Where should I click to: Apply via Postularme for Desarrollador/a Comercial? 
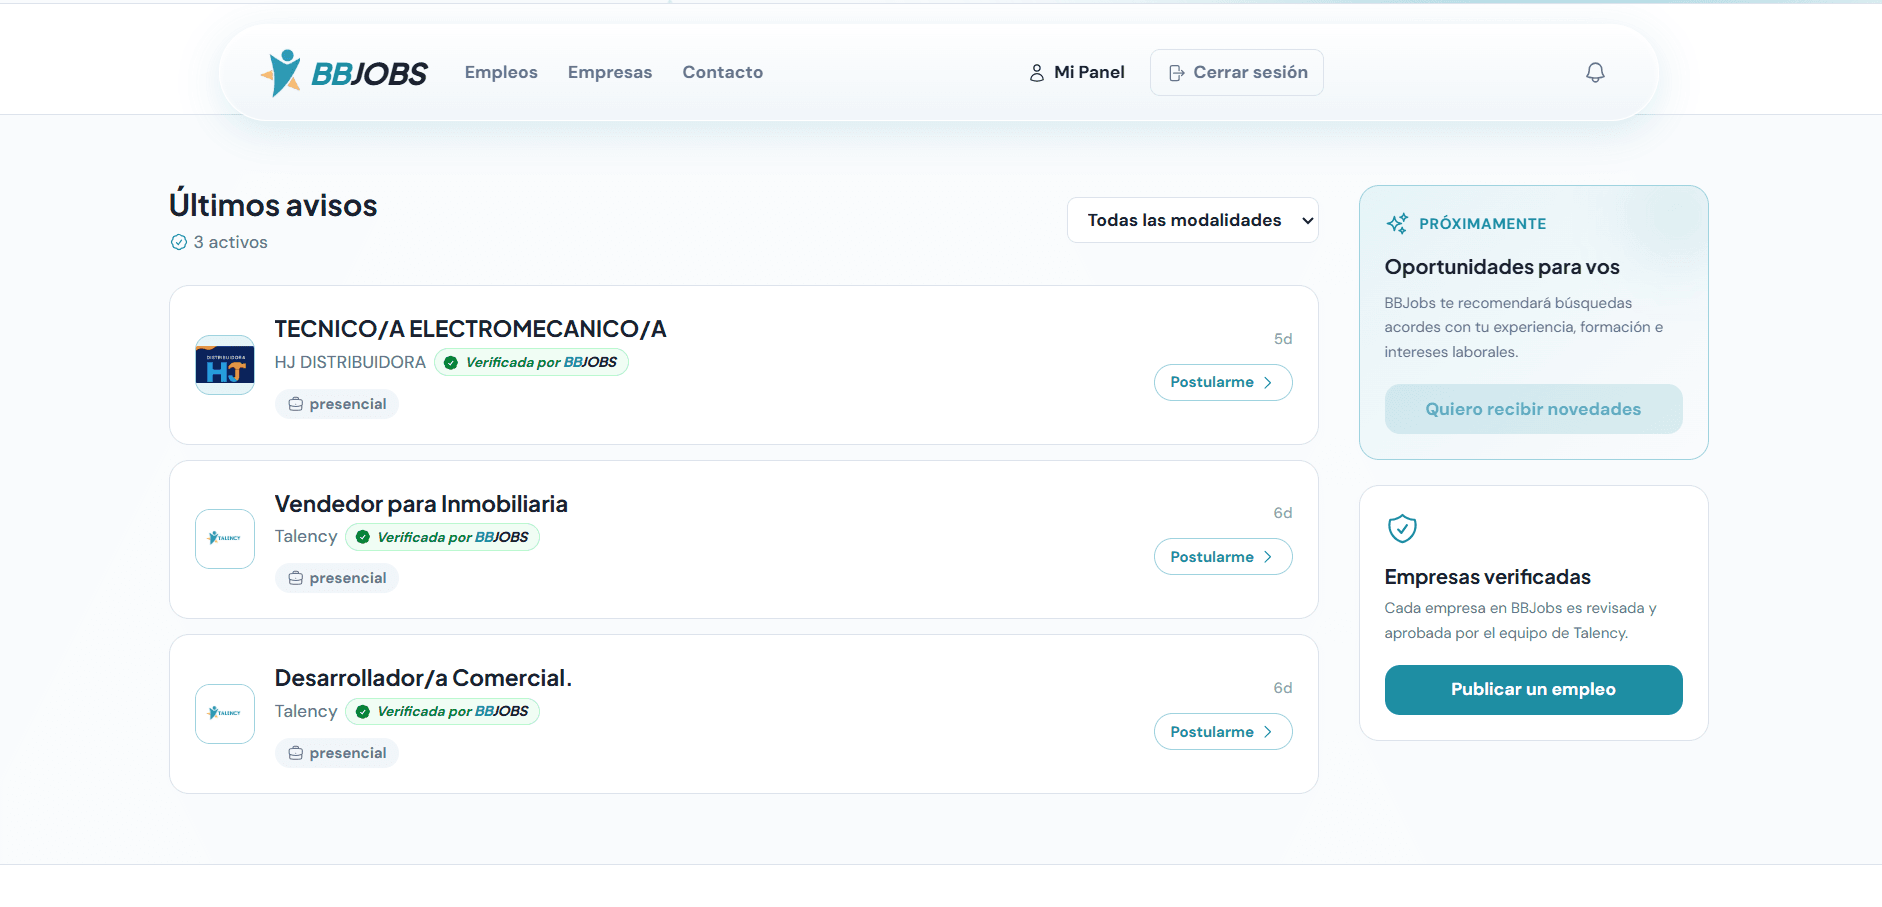(1223, 732)
